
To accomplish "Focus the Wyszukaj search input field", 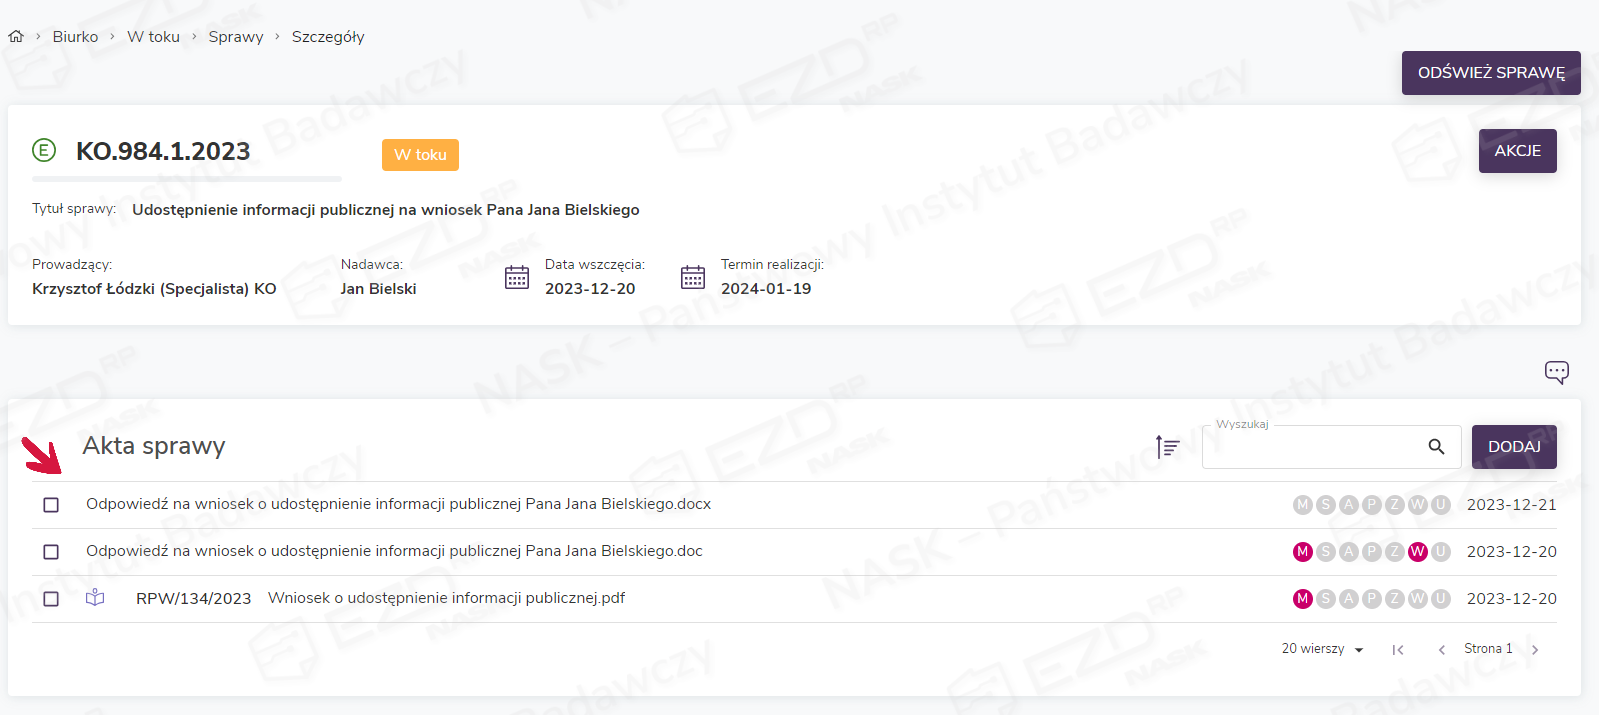I will pyautogui.click(x=1310, y=447).
